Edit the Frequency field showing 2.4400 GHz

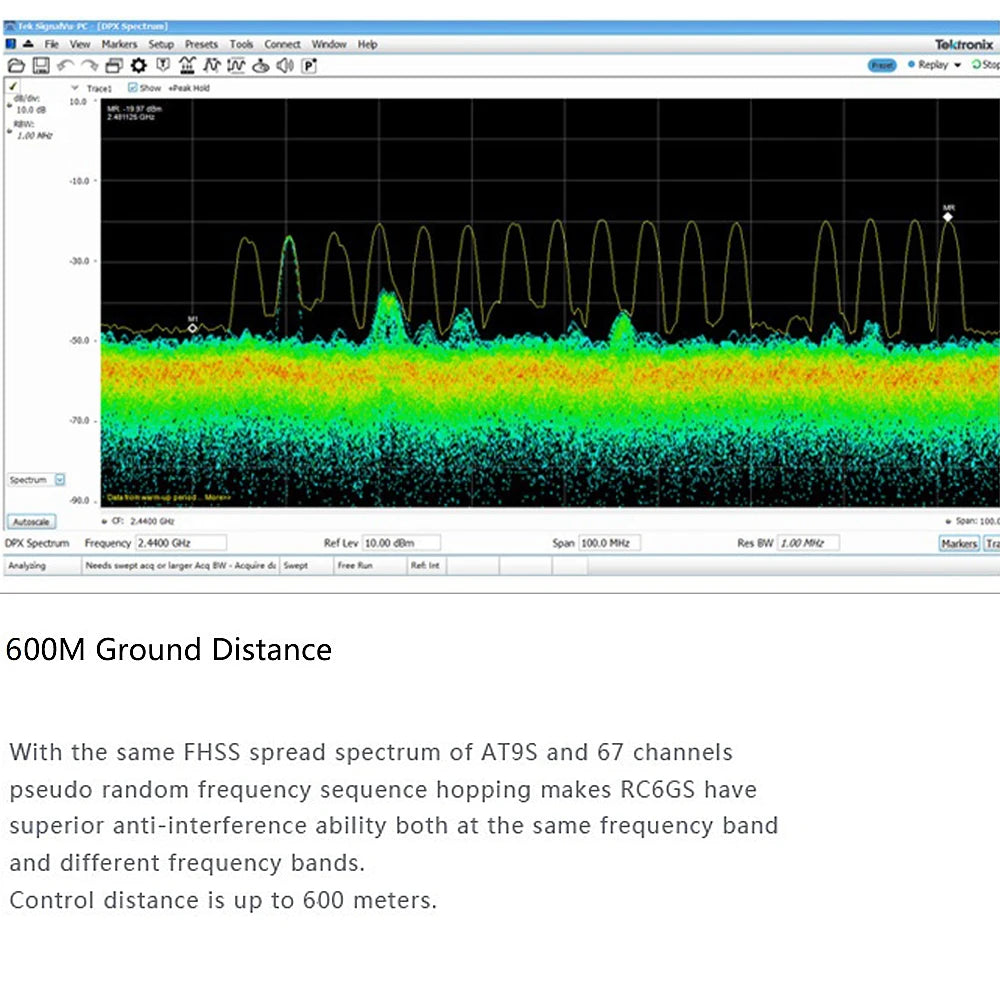tap(180, 542)
